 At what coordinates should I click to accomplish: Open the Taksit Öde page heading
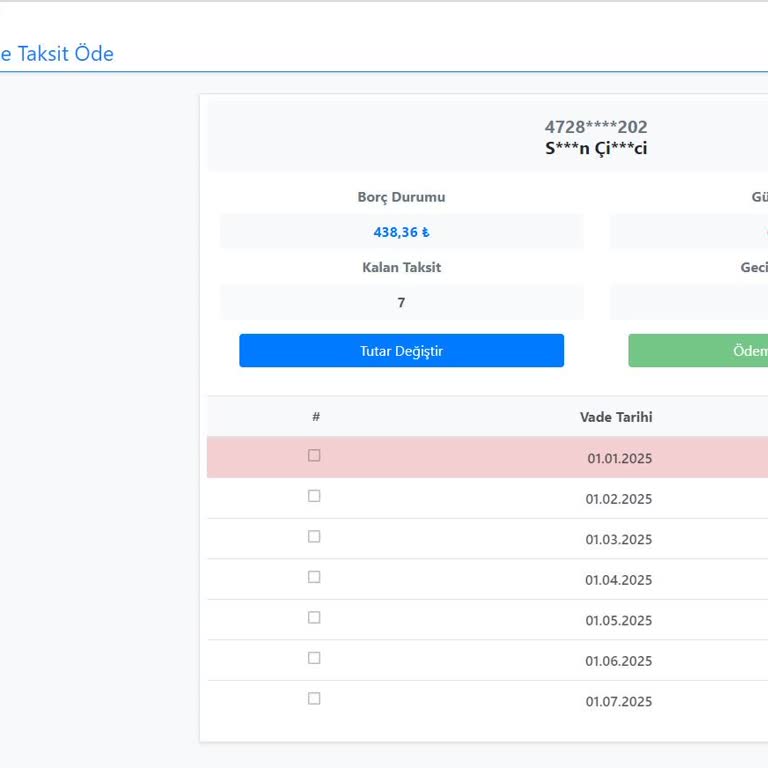pyautogui.click(x=57, y=54)
